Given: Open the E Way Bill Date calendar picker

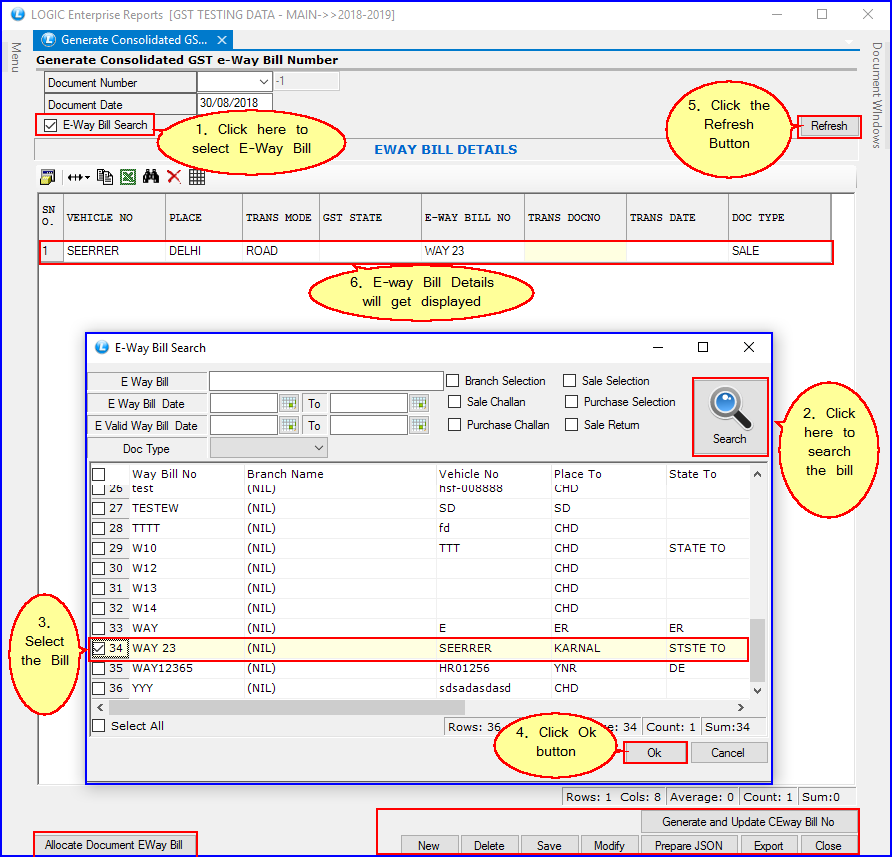Looking at the screenshot, I should coord(290,403).
